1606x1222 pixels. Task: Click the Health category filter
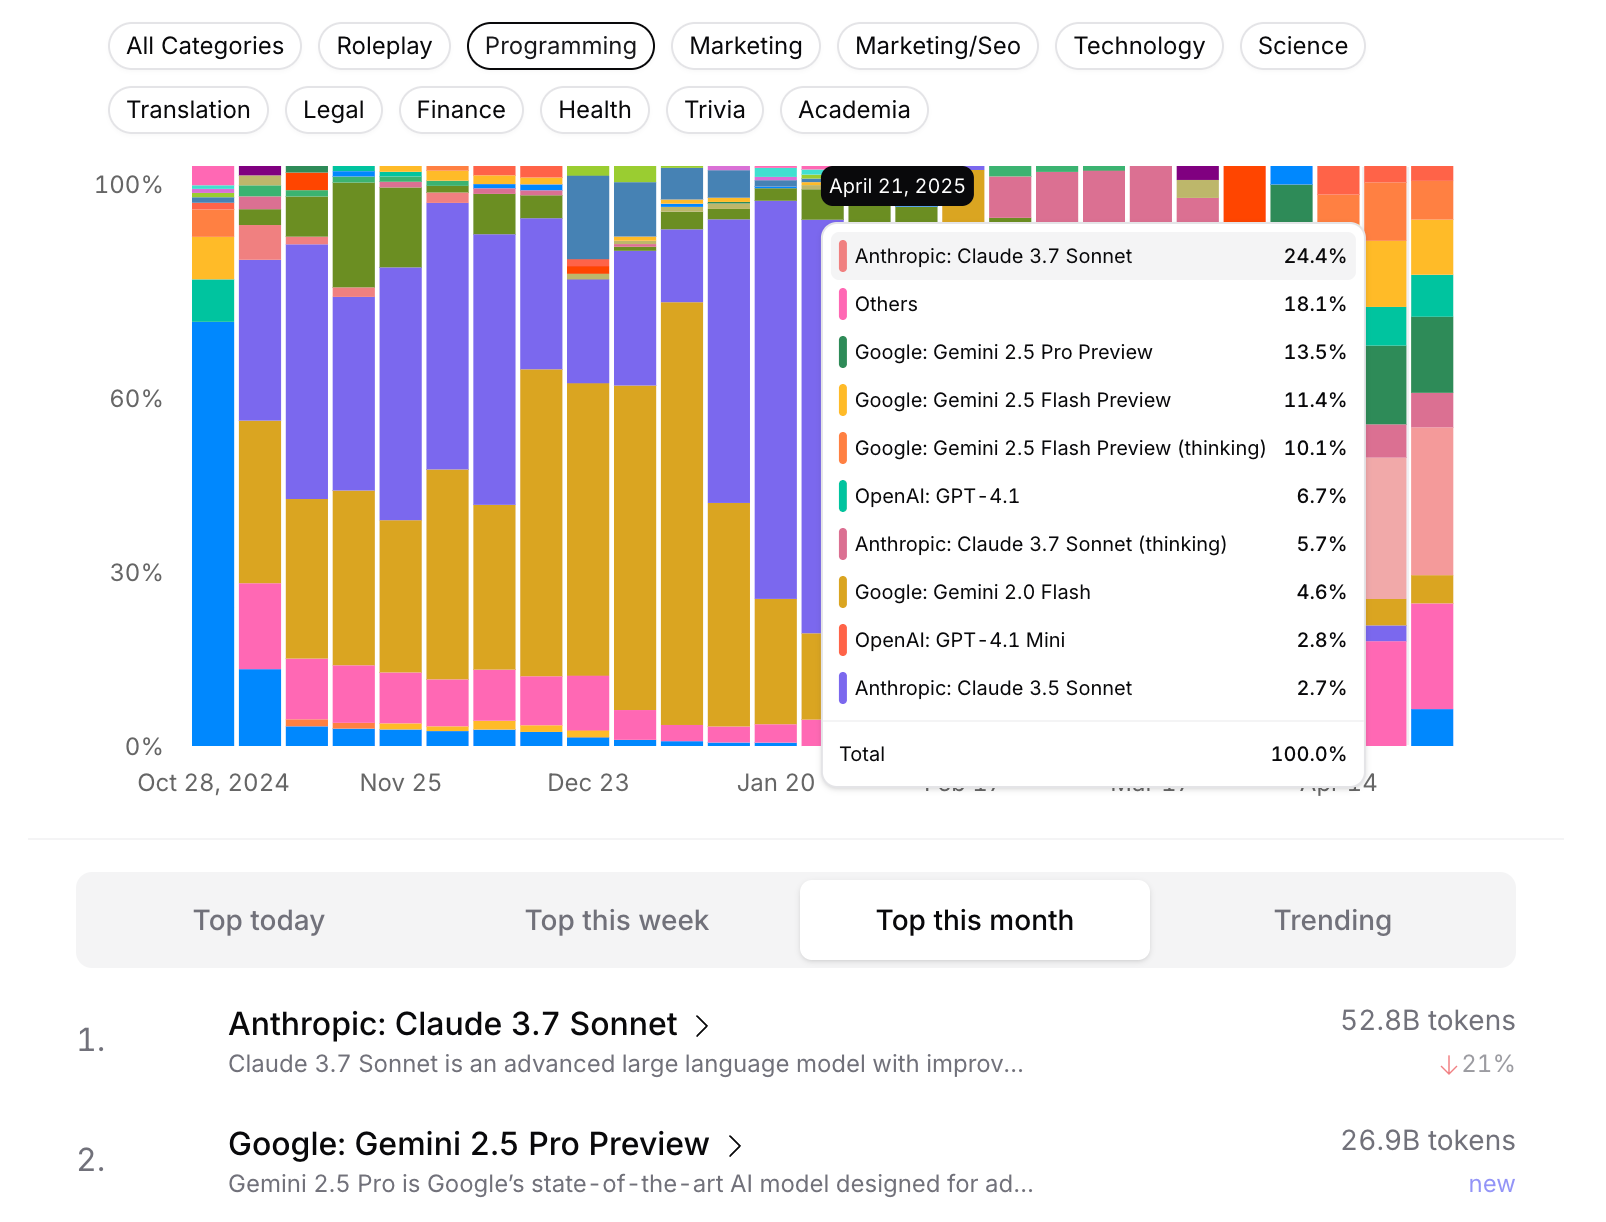pyautogui.click(x=594, y=110)
